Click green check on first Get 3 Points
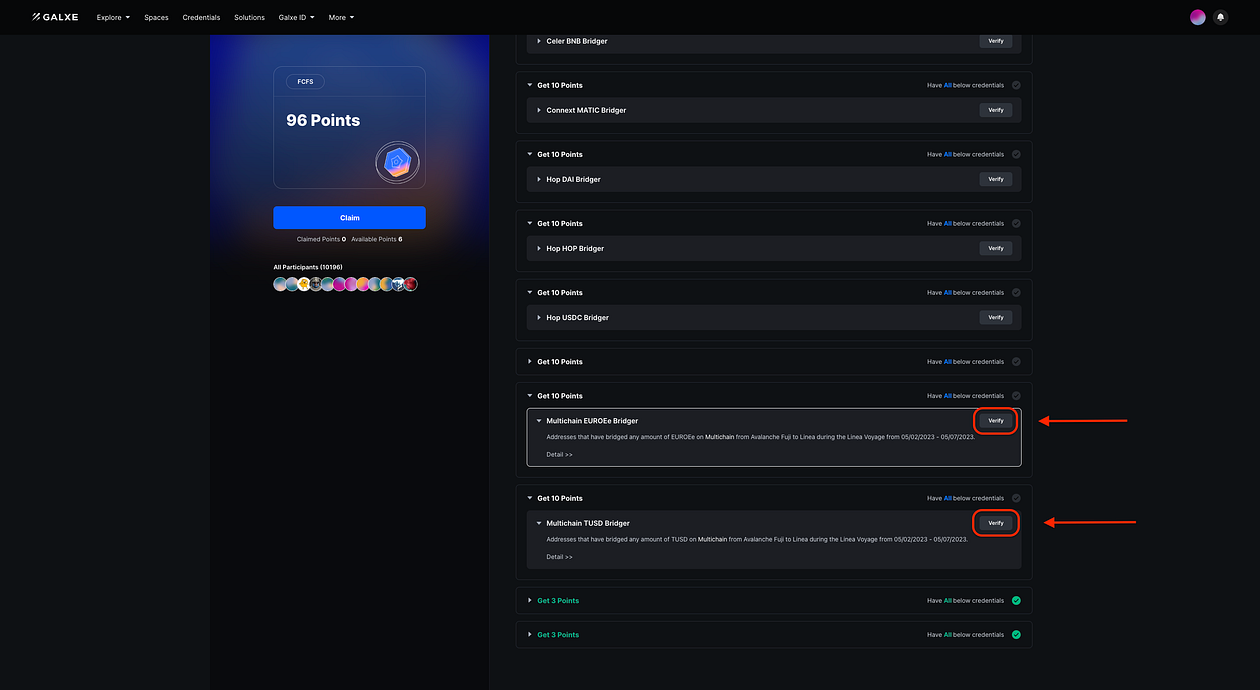This screenshot has width=1260, height=690. 1016,600
